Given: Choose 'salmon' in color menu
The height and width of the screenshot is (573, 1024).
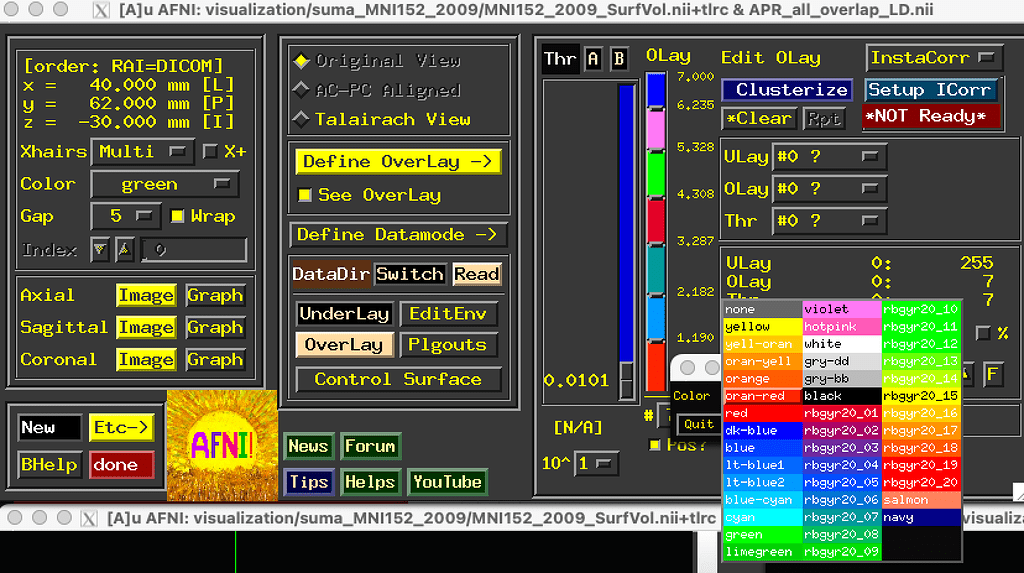Looking at the screenshot, I should [x=921, y=500].
